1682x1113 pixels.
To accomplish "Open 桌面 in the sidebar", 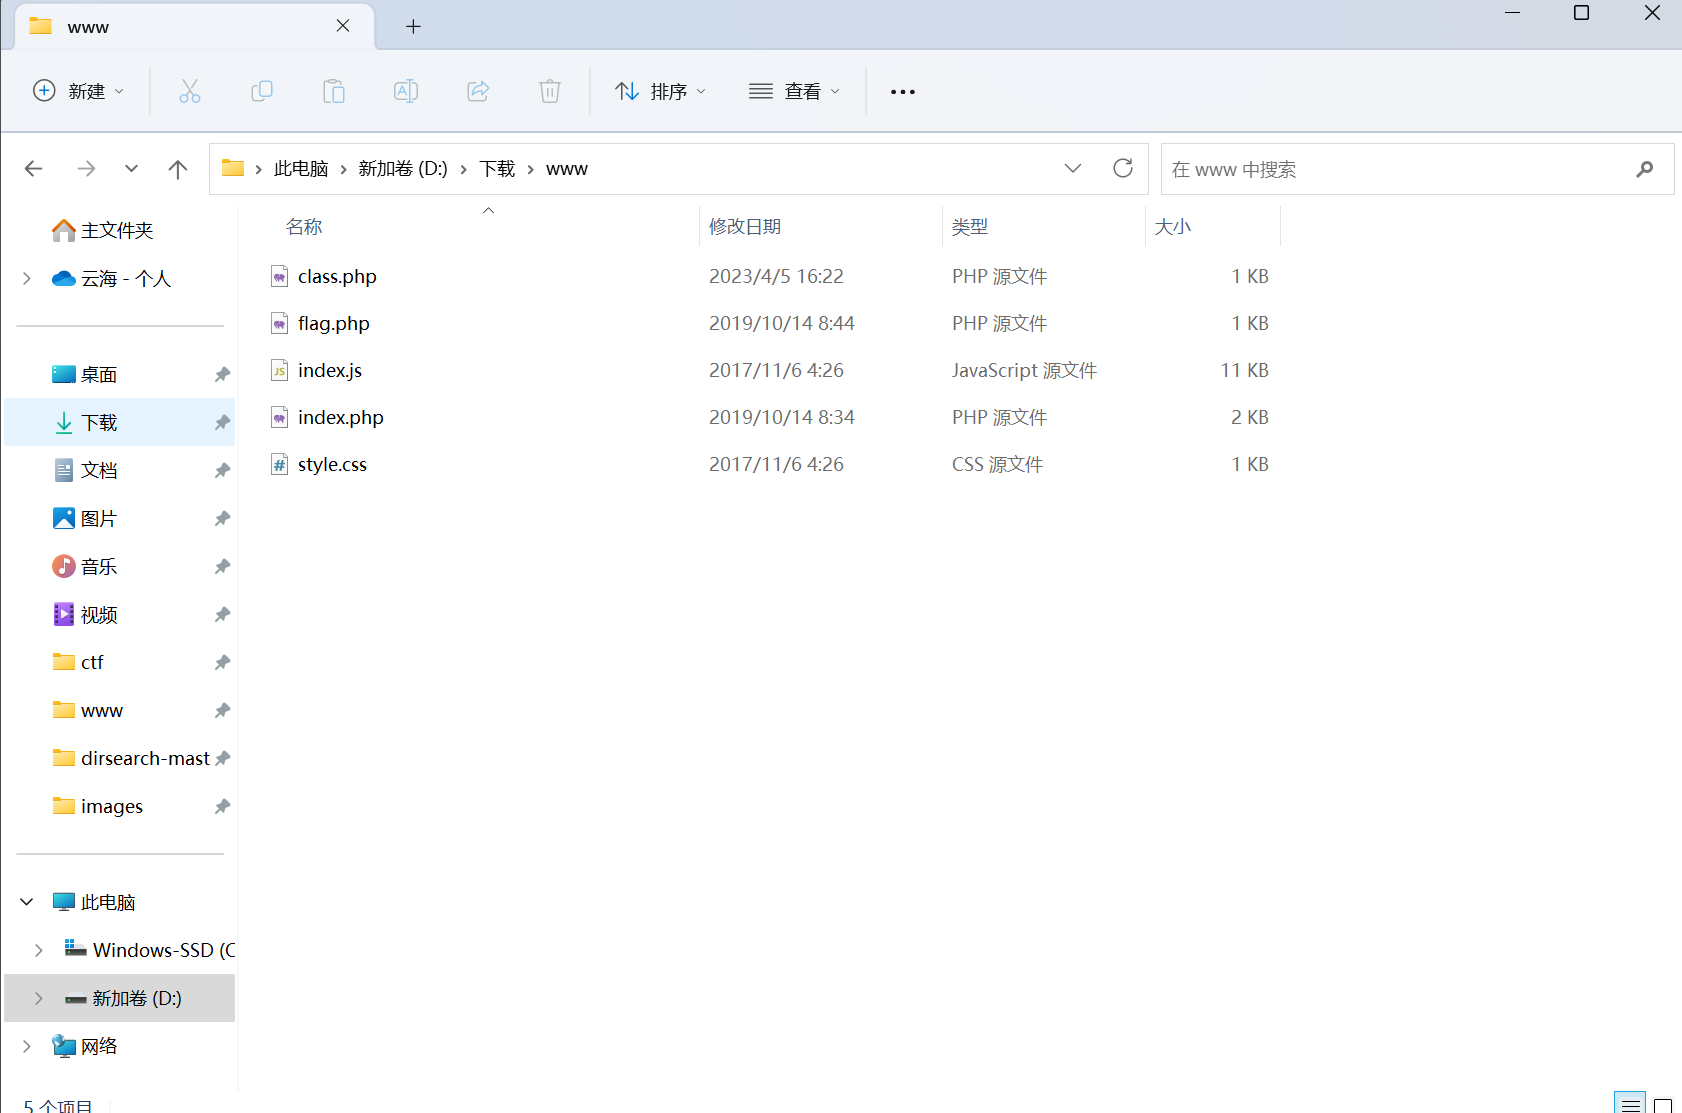I will 99,374.
